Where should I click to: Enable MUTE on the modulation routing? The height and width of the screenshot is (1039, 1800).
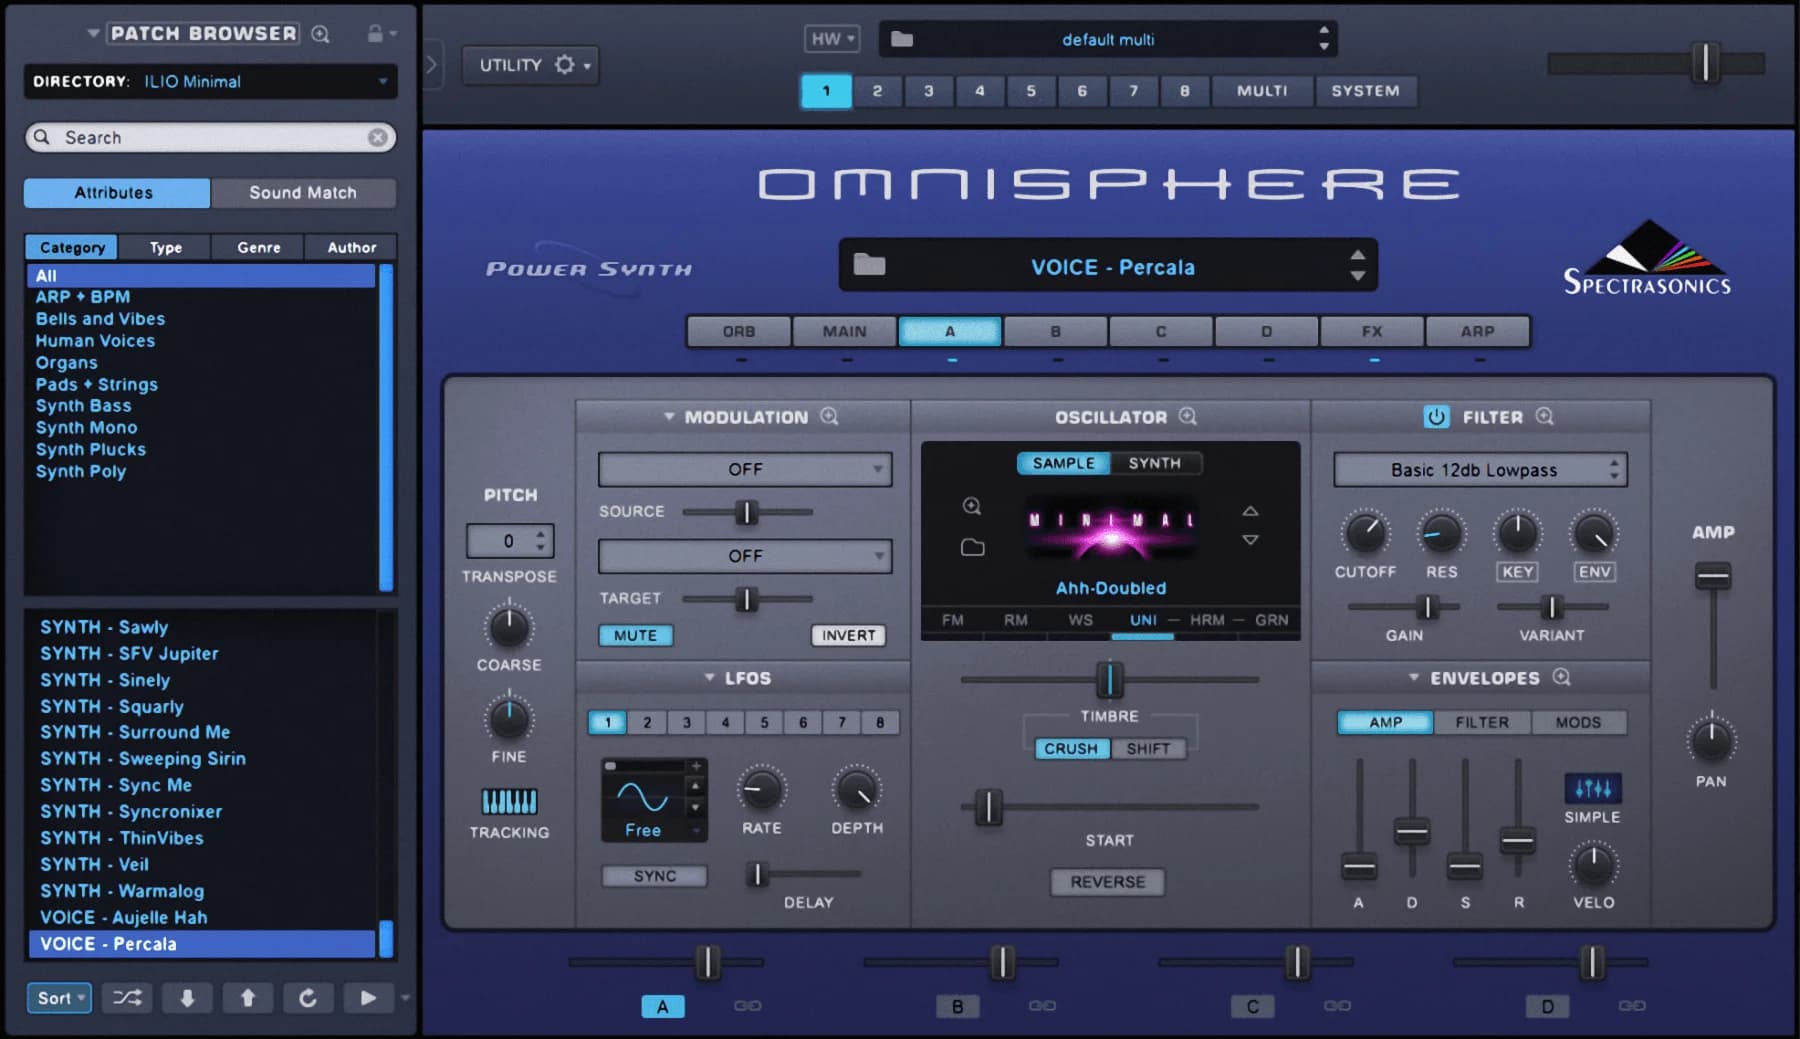[635, 635]
